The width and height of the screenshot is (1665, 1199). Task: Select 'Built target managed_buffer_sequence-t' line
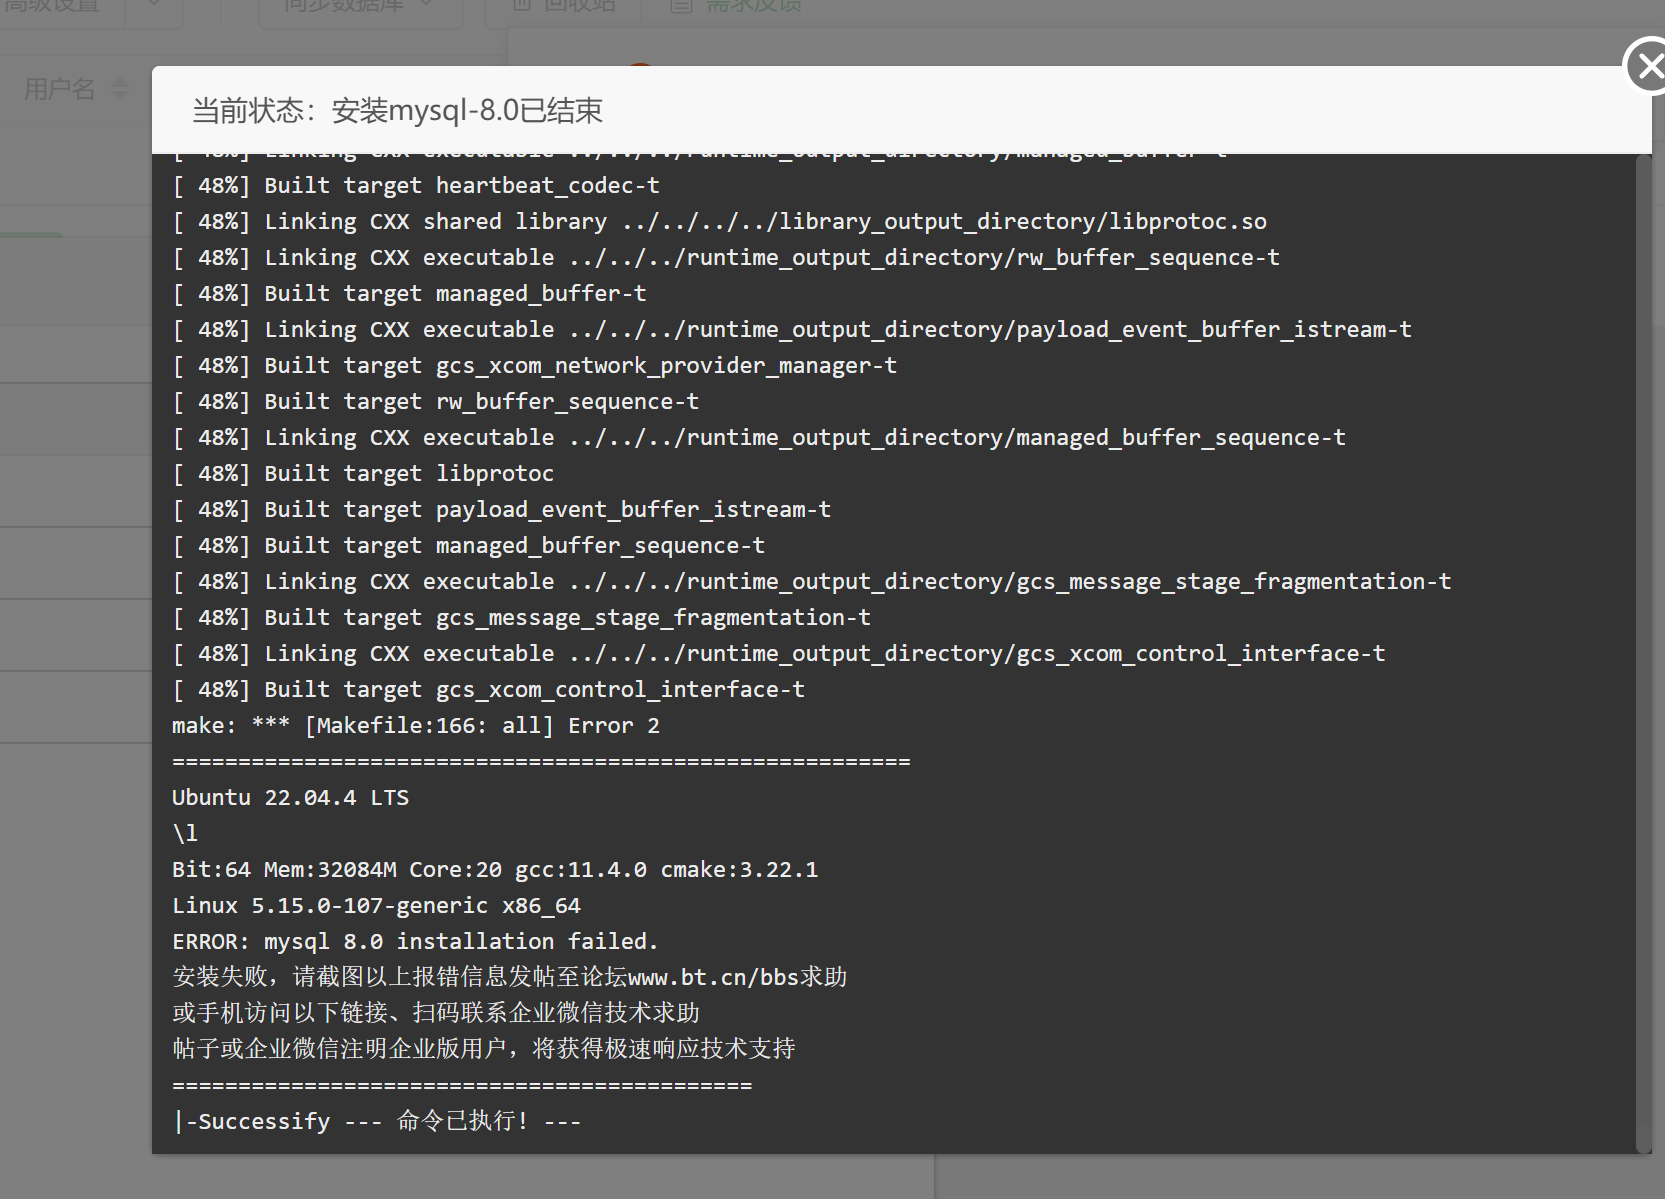point(468,546)
